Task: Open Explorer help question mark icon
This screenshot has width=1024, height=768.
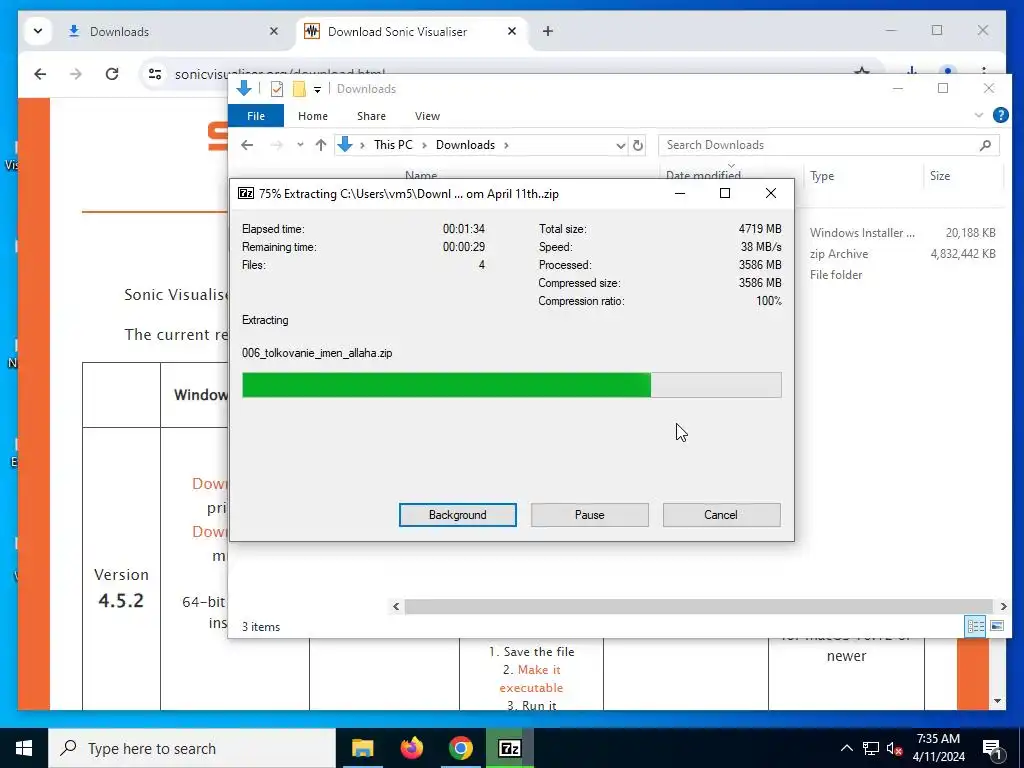Action: pos(1000,116)
